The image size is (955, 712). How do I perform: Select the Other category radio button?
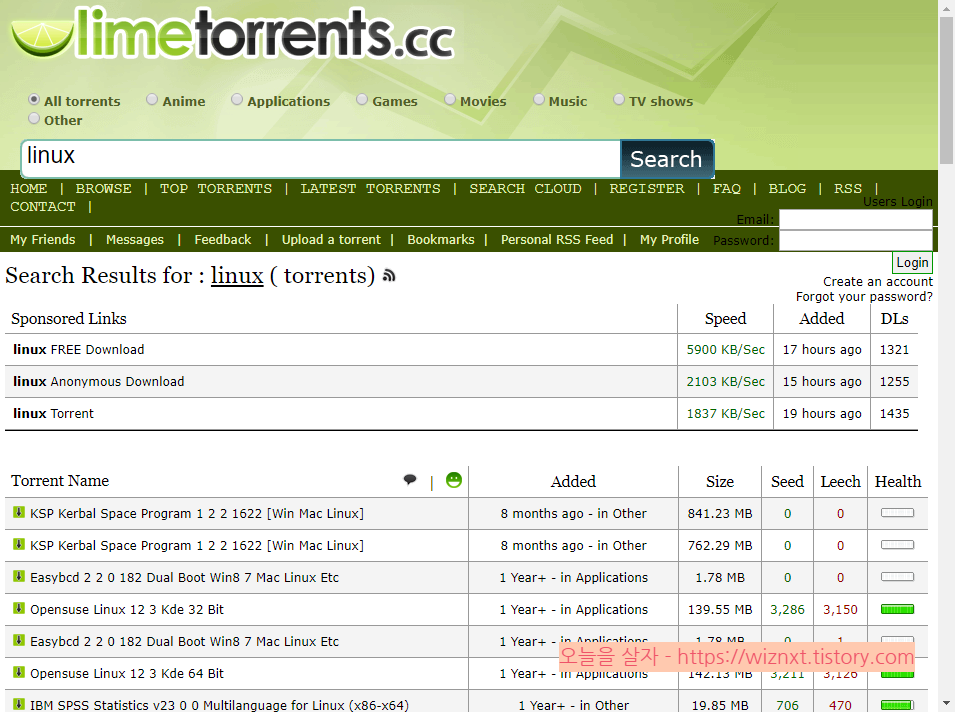pos(34,118)
